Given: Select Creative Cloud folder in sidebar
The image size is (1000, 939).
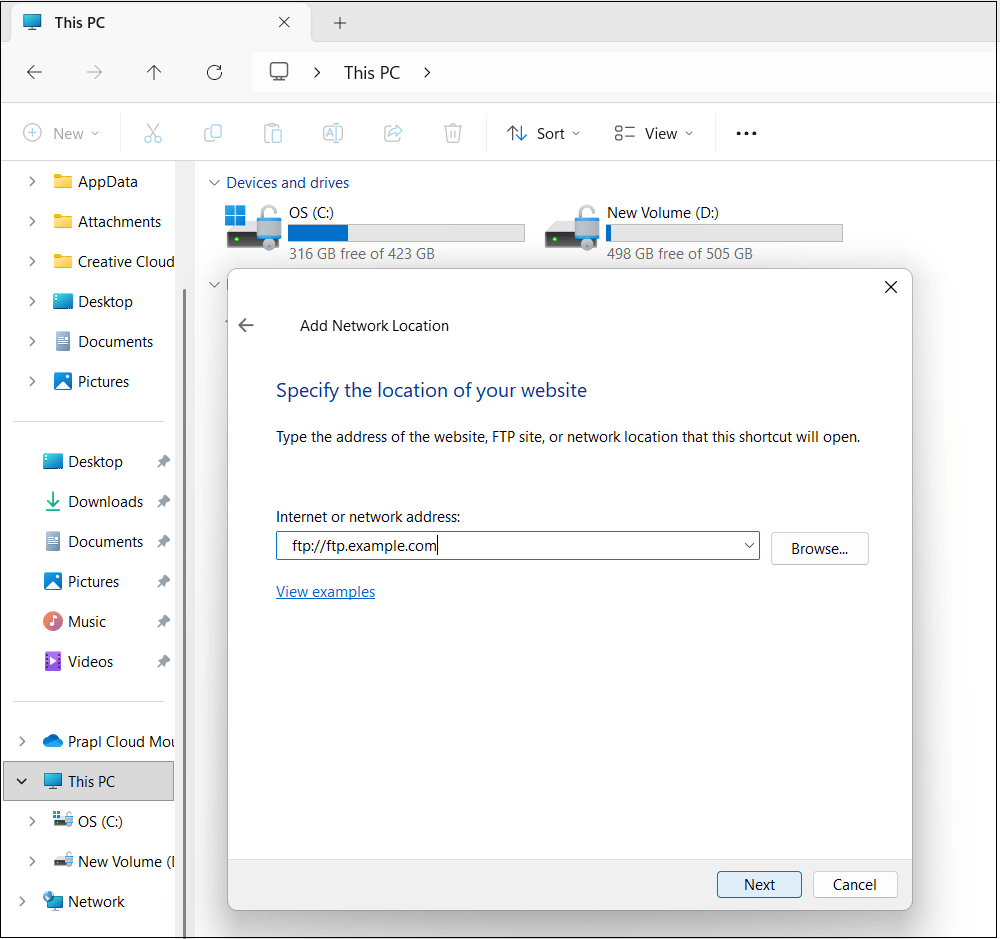Looking at the screenshot, I should pos(114,262).
